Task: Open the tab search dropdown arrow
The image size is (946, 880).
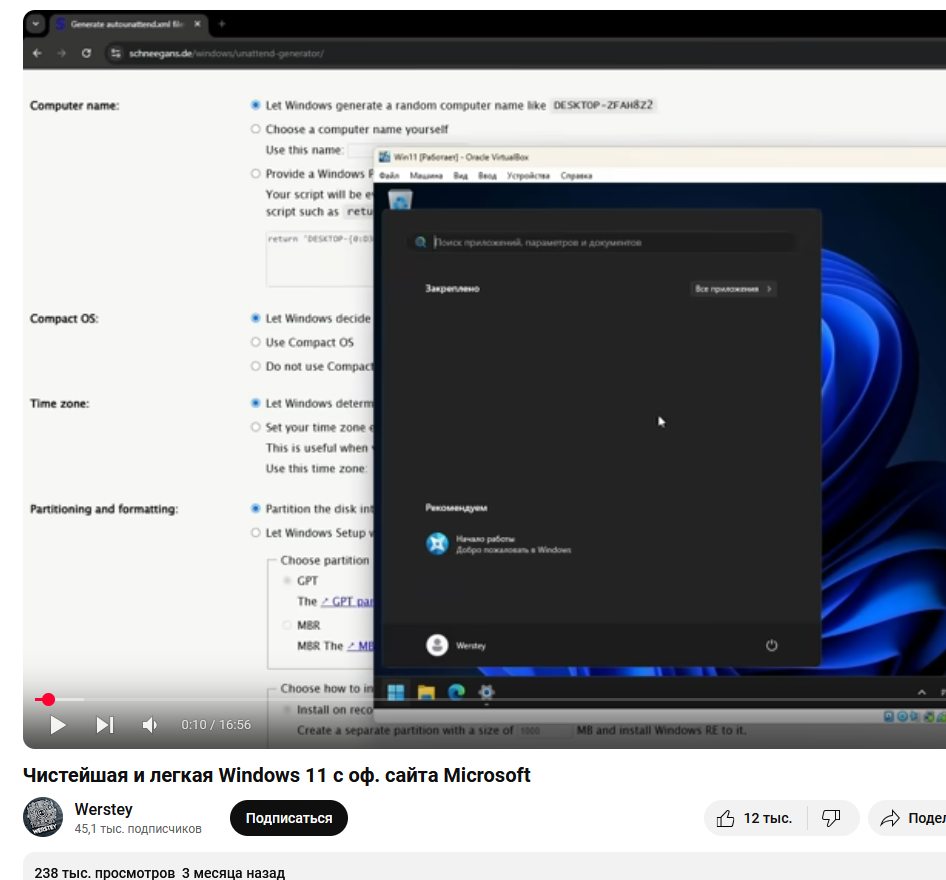Action: (x=36, y=24)
